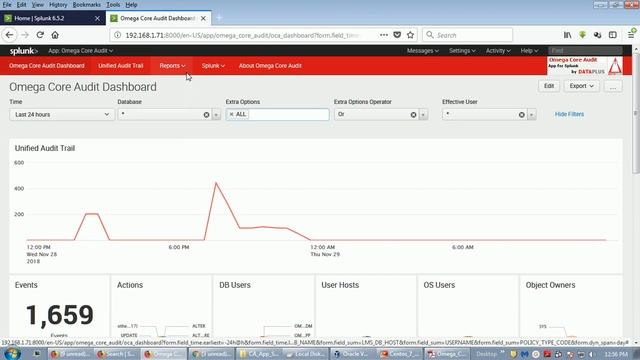Open About Omega Core Audit page

[270, 66]
